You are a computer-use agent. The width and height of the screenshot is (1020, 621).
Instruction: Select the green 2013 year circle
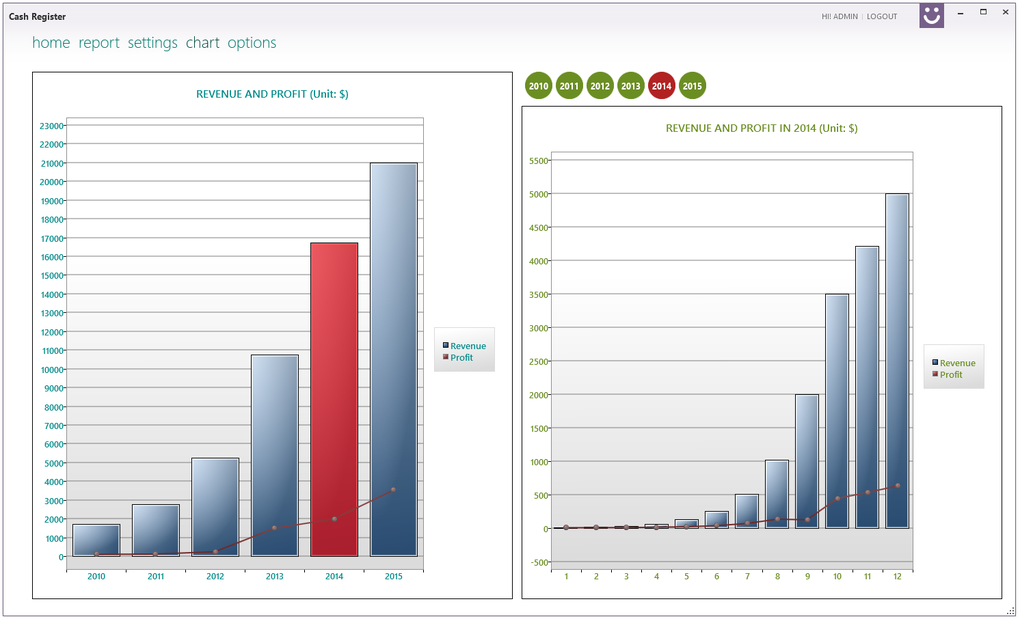point(630,86)
